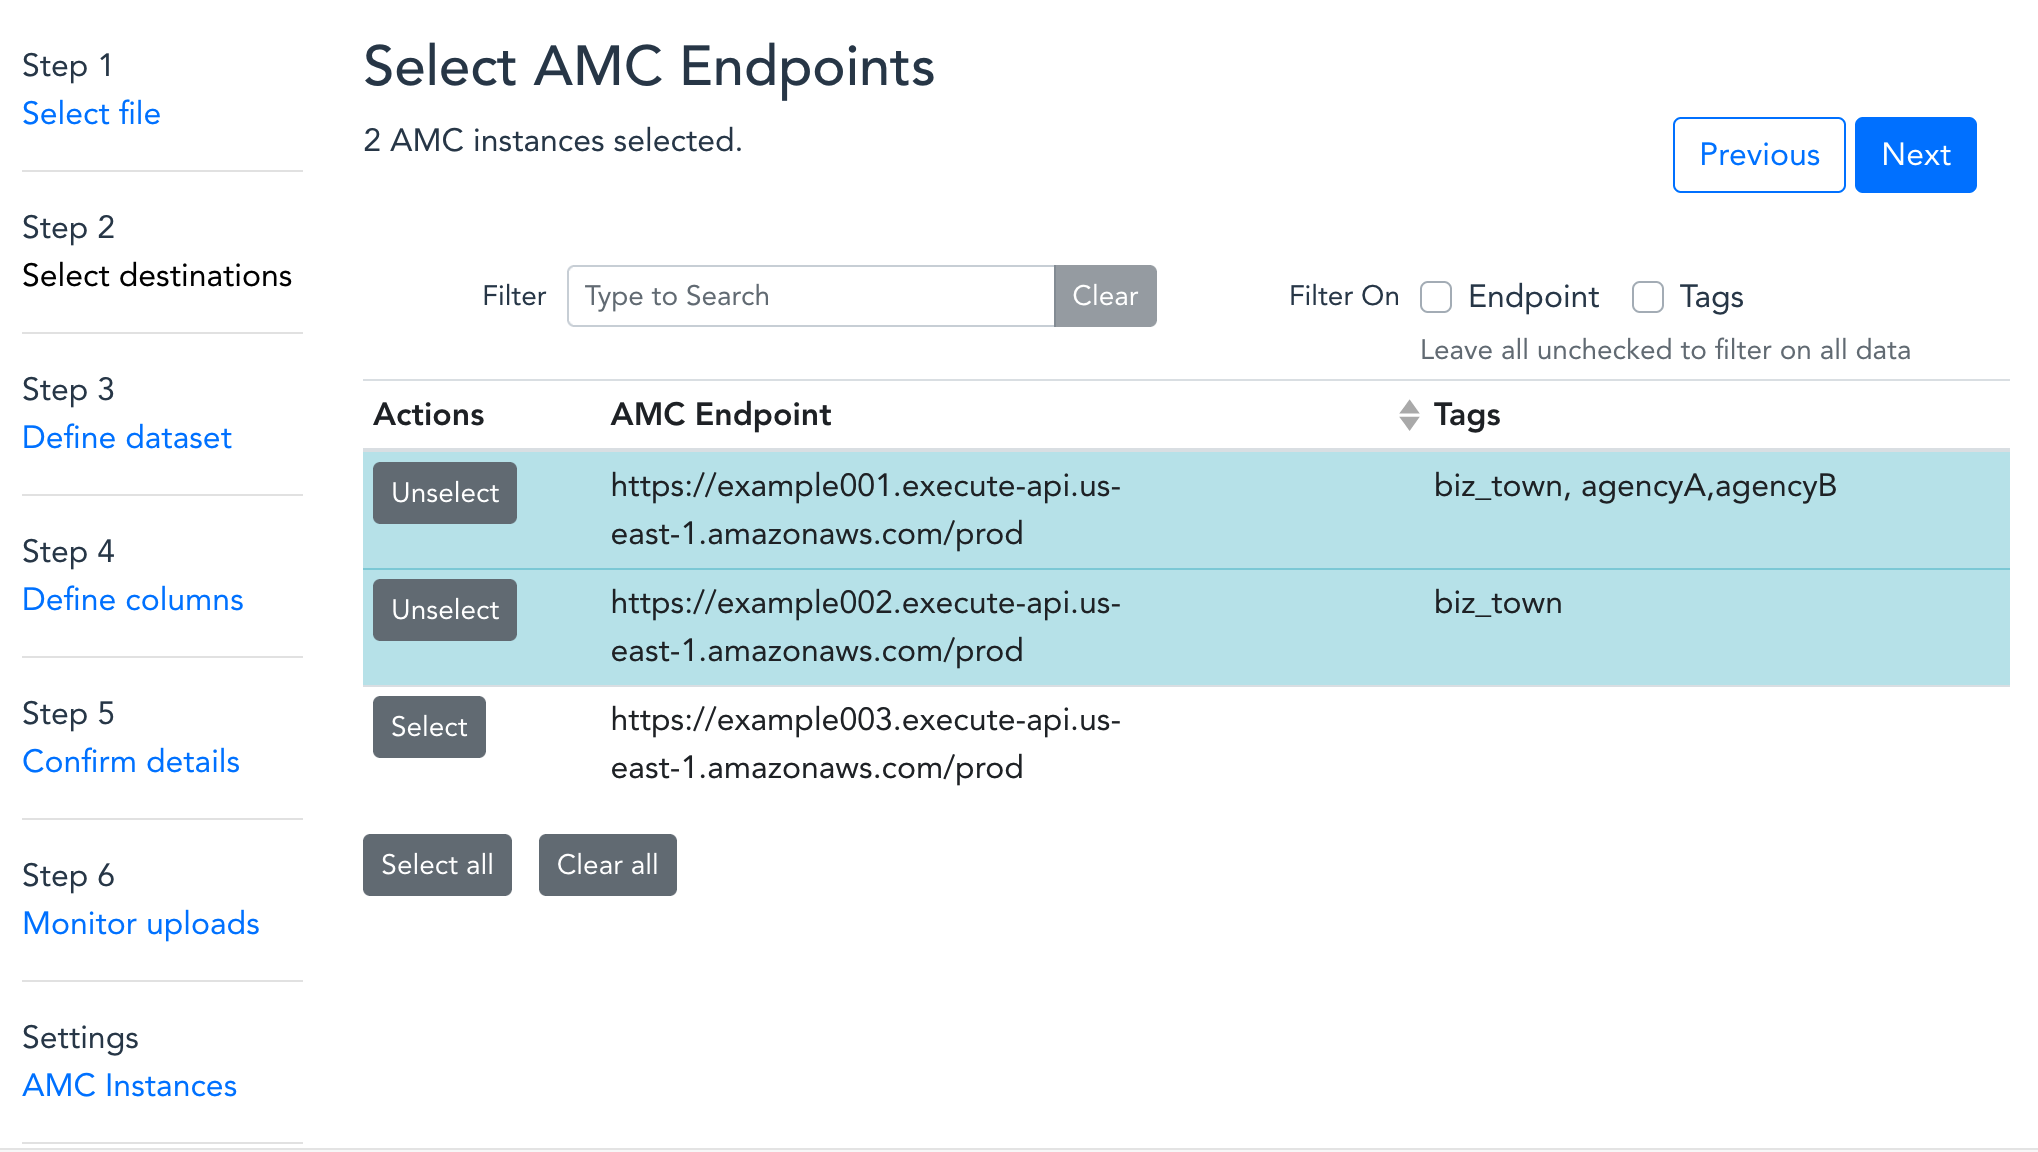Click the Select destinations step
The image size is (2038, 1152).
coord(157,275)
